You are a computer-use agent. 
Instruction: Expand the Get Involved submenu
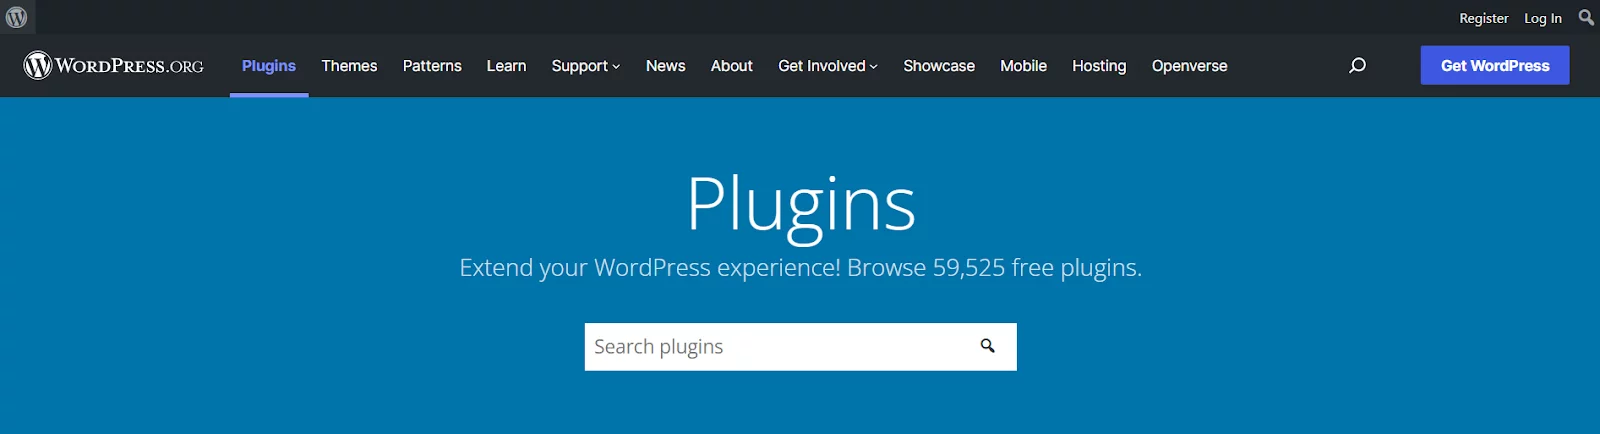click(x=828, y=66)
